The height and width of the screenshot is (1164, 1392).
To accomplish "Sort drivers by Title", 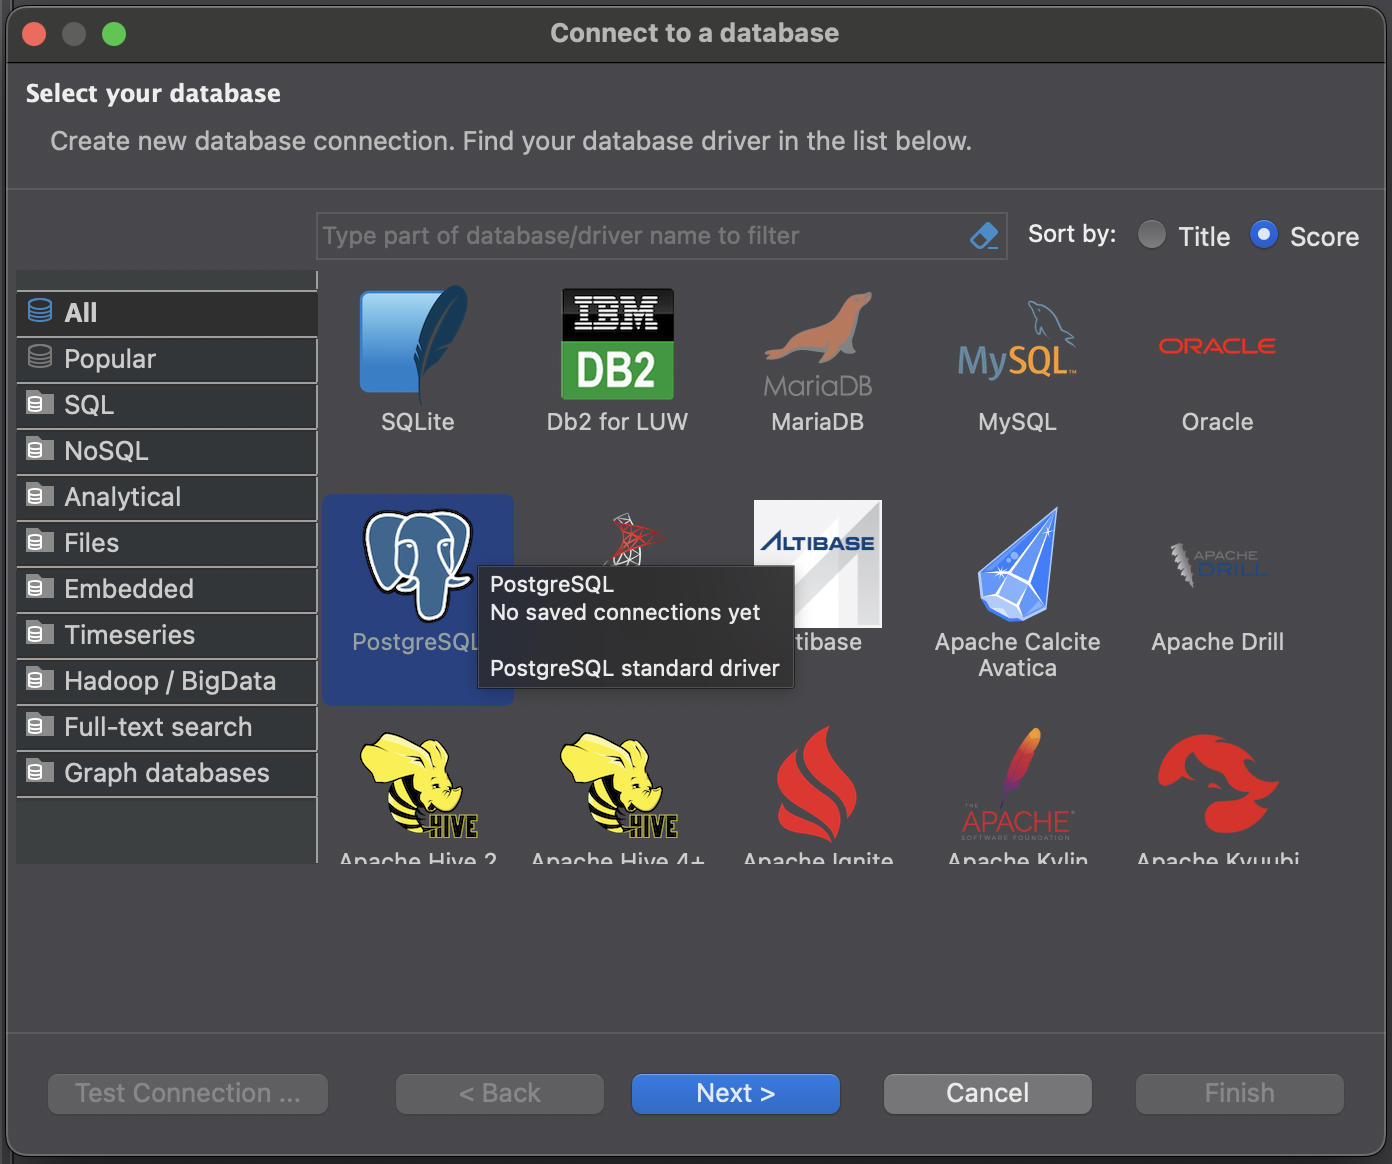I will coord(1152,235).
